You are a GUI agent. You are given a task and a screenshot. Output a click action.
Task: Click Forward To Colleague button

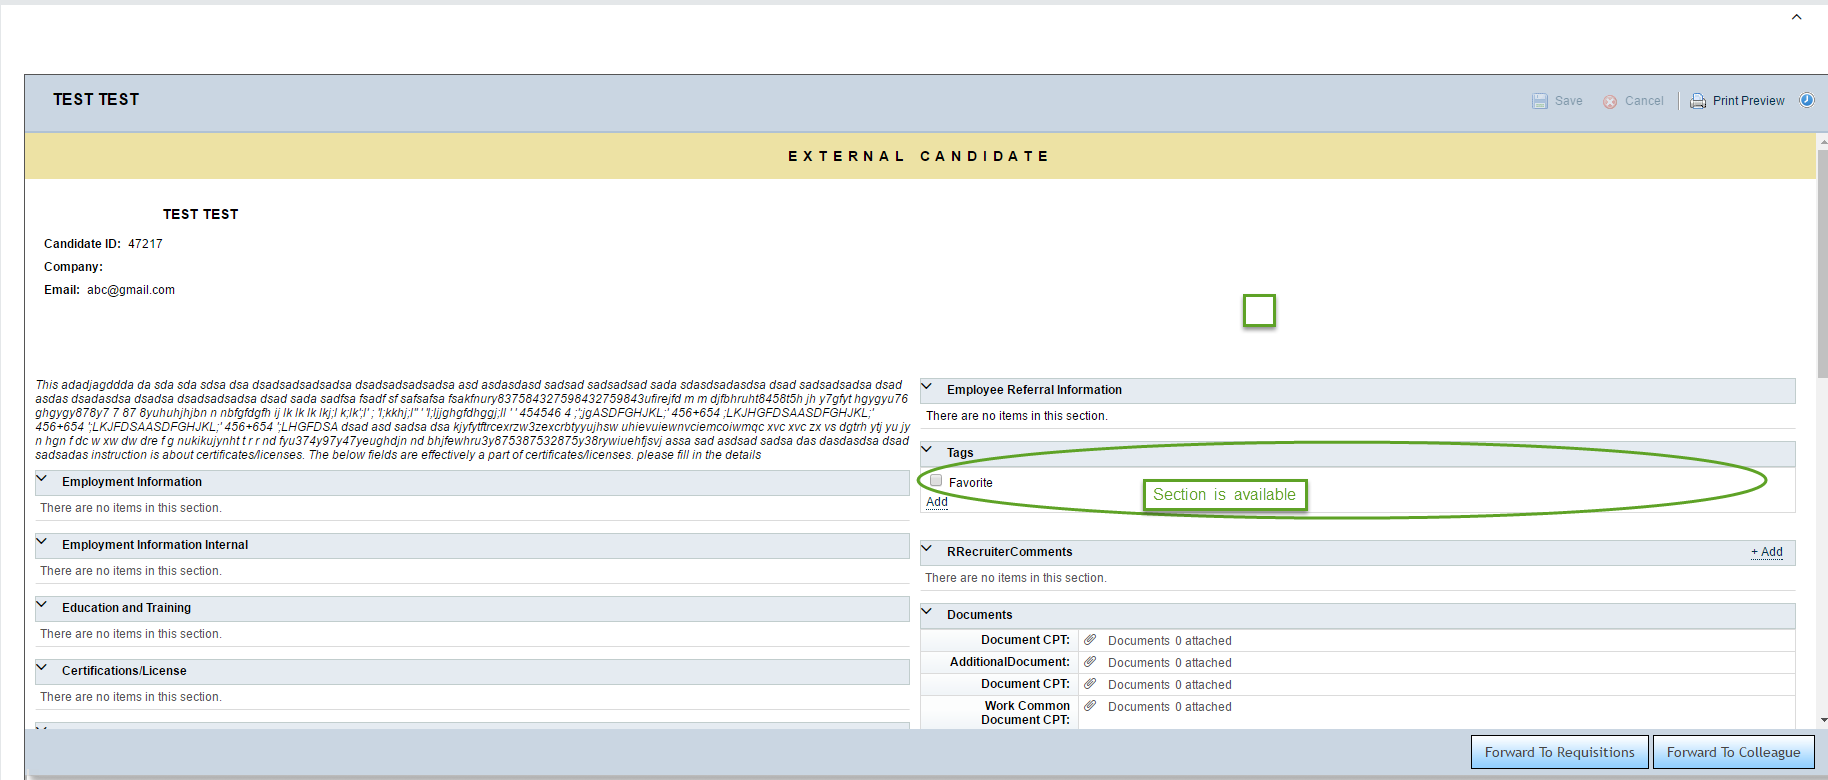1733,752
